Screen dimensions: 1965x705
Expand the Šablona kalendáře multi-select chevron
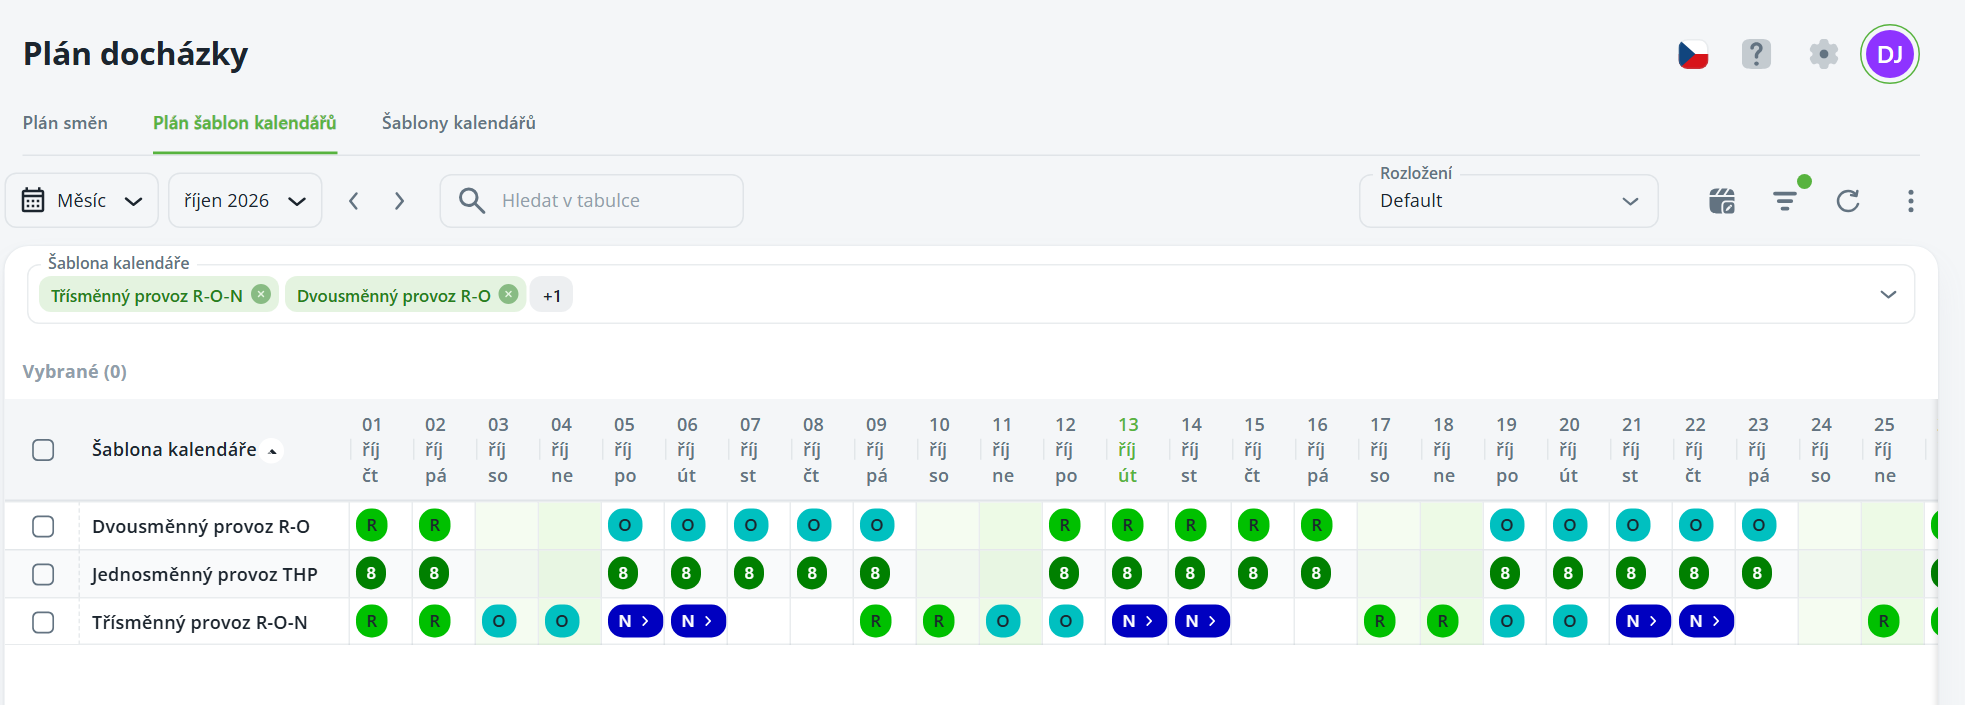pos(1888,294)
